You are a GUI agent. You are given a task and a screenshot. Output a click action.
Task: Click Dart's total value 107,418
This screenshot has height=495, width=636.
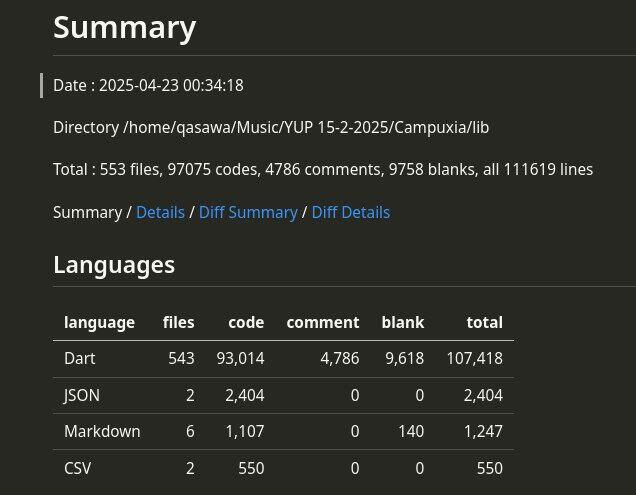(474, 358)
